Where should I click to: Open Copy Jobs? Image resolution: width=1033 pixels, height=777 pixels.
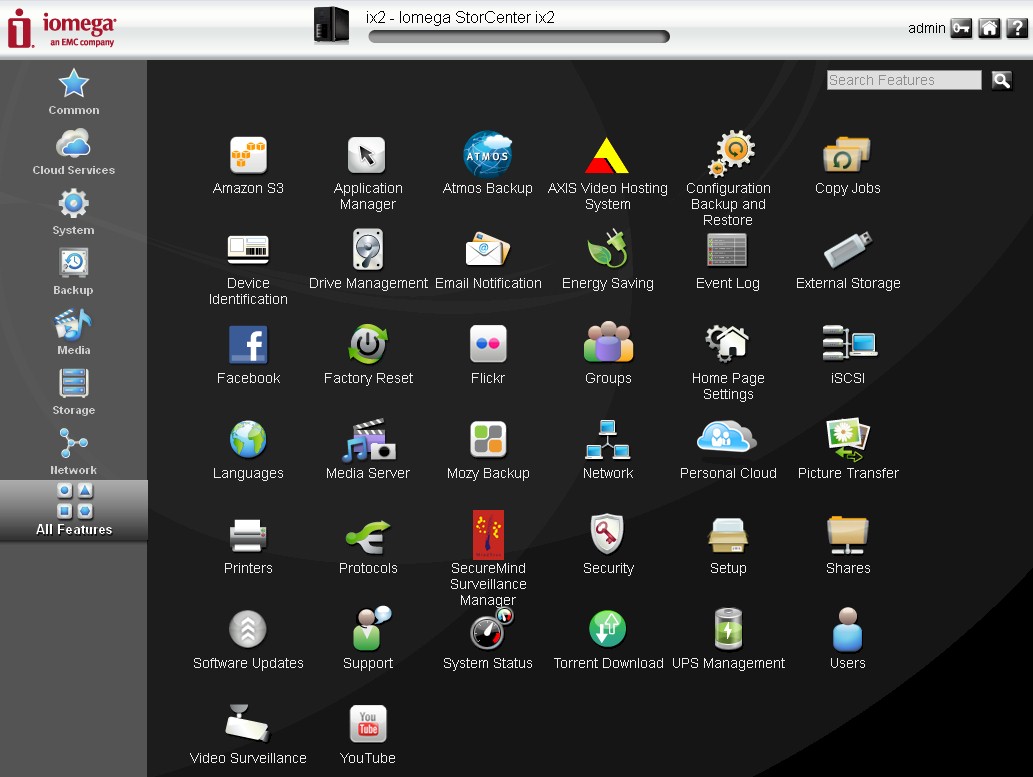[x=848, y=165]
